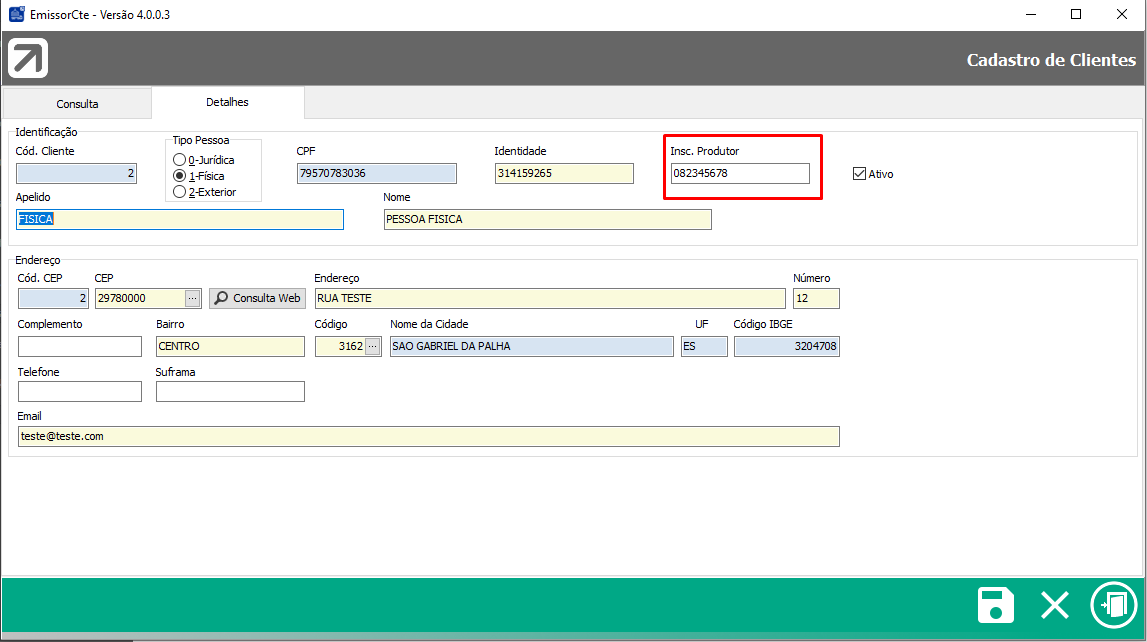Open the city Código lookup ellipsis button
The width and height of the screenshot is (1147, 642).
coord(373,347)
